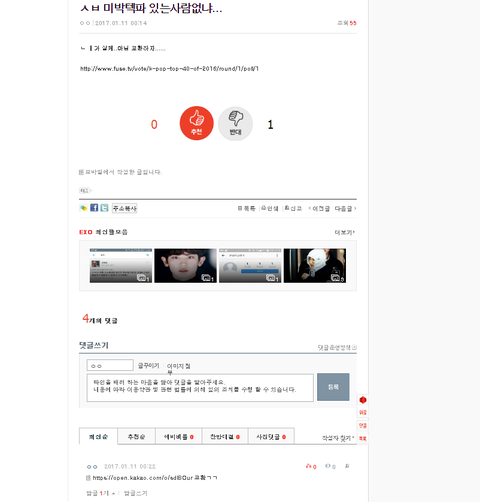Click the report icon on the comment
The image size is (480, 502).
click(x=347, y=466)
